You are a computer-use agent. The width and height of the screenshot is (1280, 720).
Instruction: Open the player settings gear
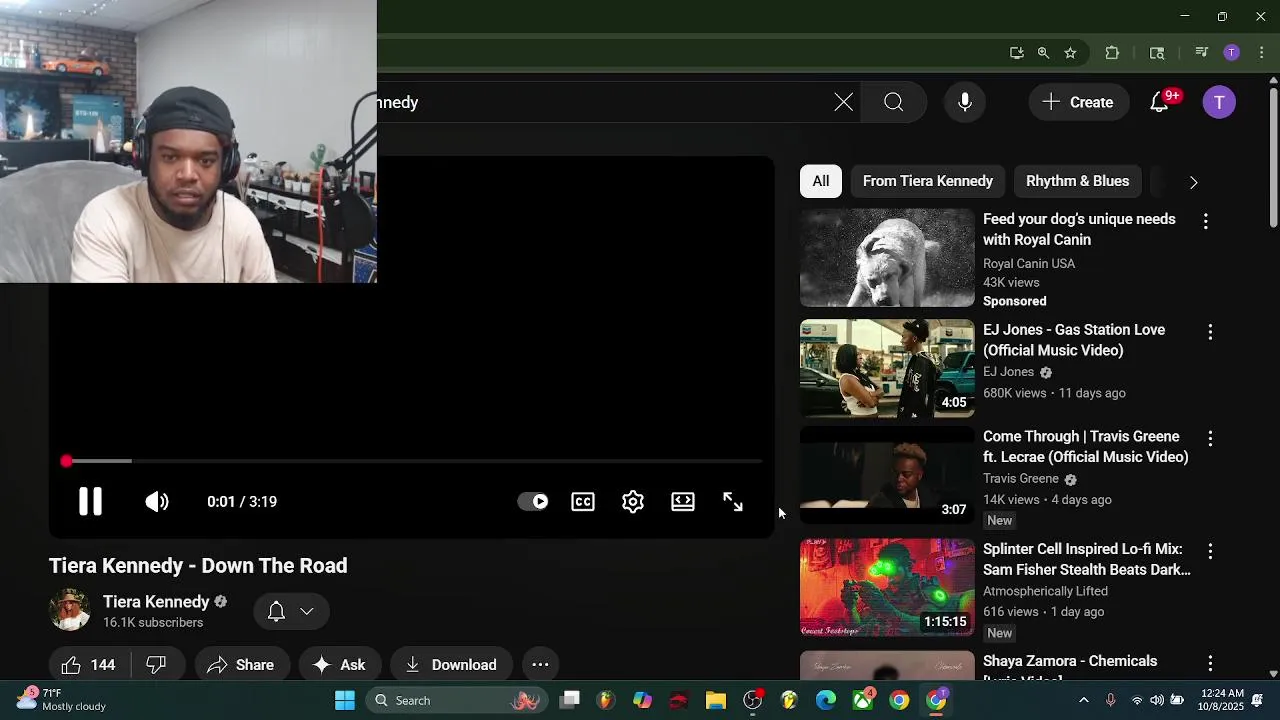633,502
